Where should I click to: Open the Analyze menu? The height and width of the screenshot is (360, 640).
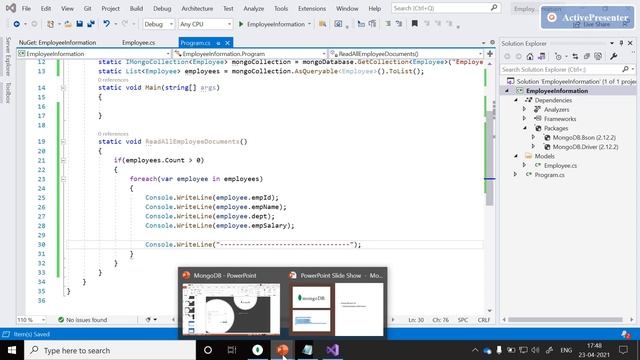253,8
